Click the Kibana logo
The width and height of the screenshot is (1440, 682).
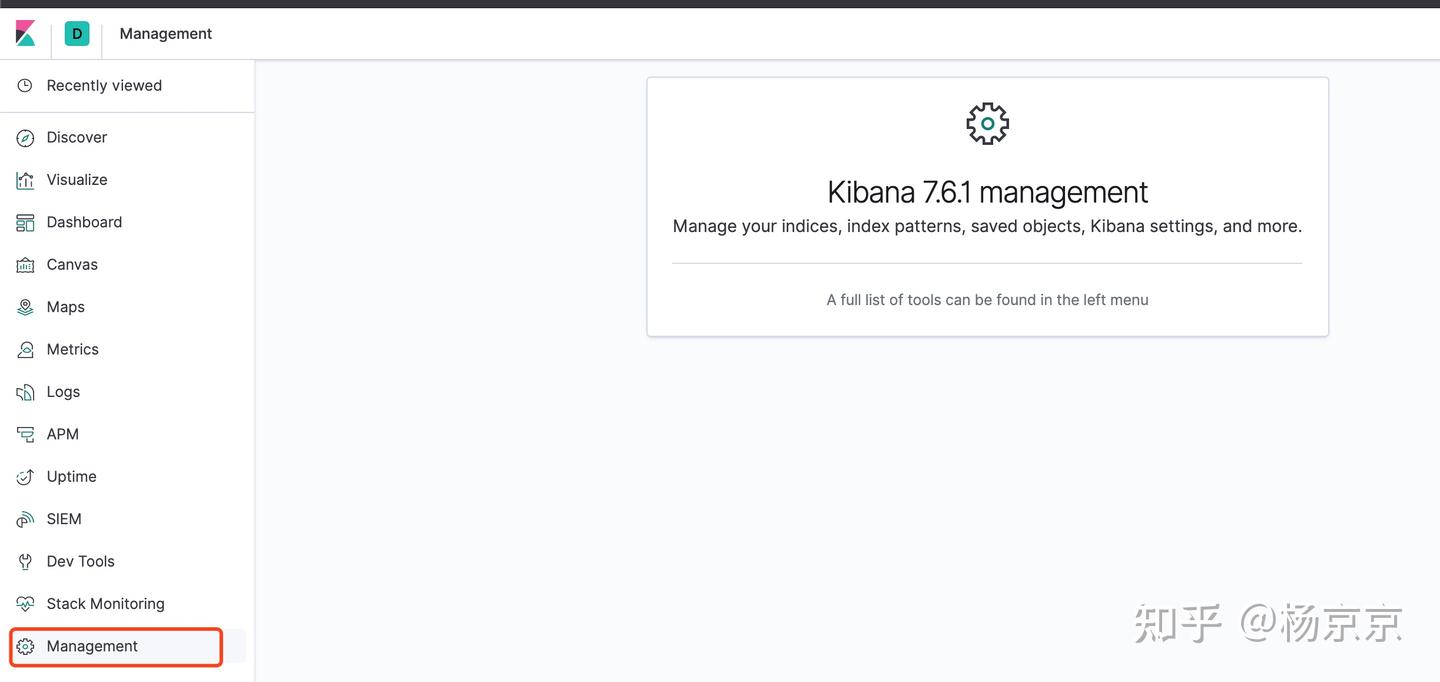click(x=25, y=33)
